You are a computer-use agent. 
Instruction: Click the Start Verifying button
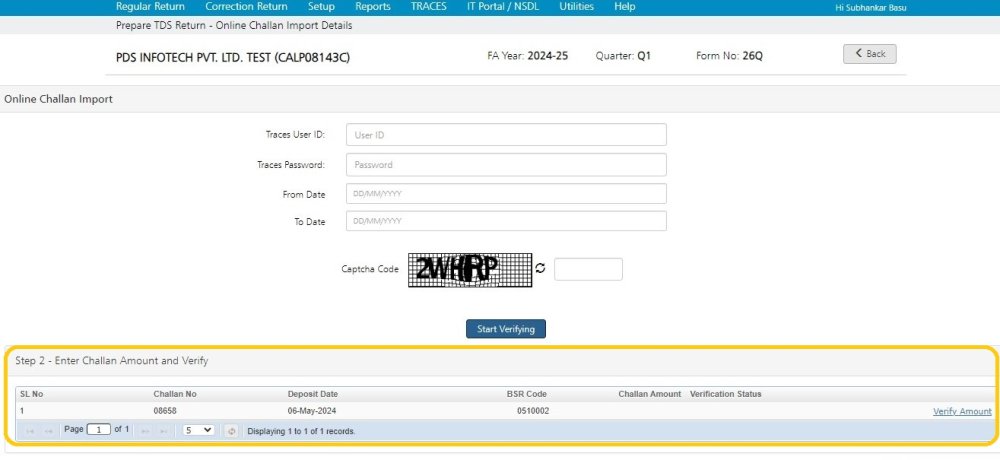click(x=506, y=329)
